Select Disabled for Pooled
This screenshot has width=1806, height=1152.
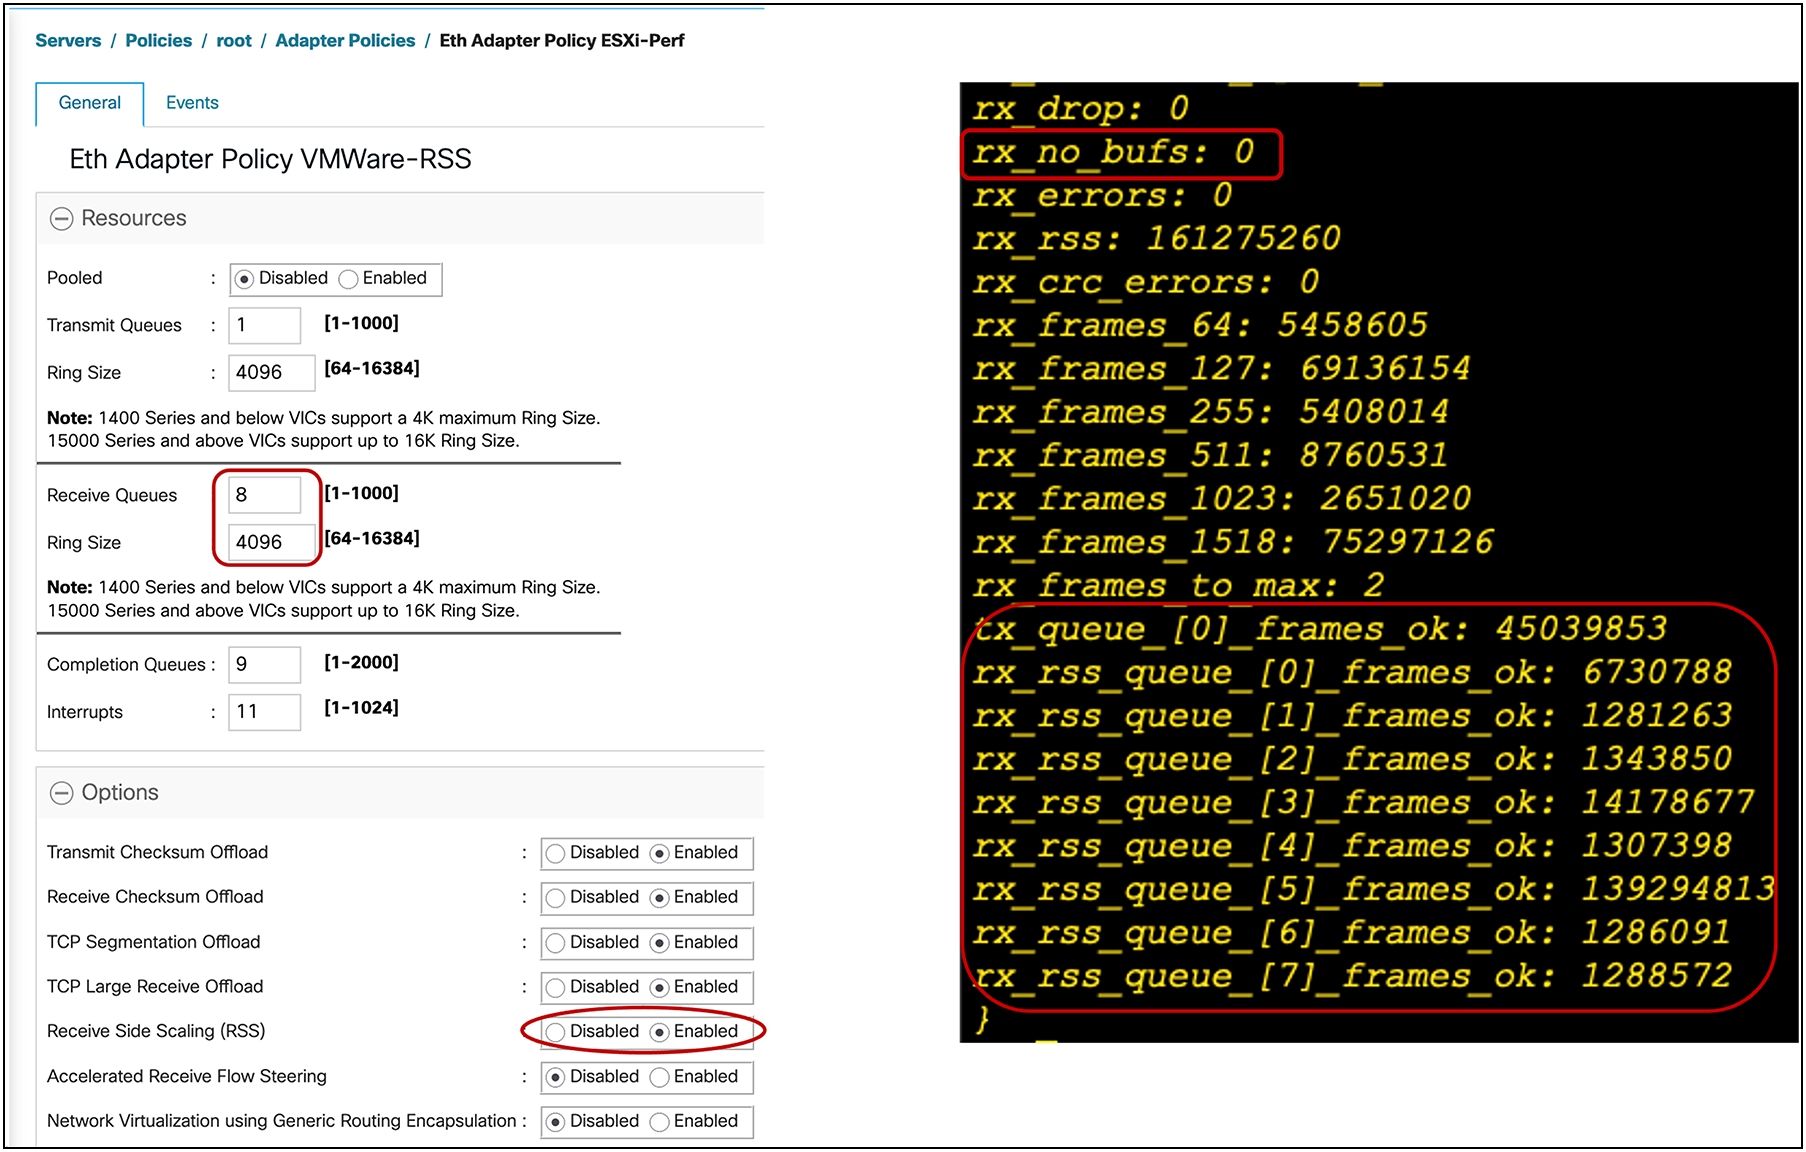[245, 279]
